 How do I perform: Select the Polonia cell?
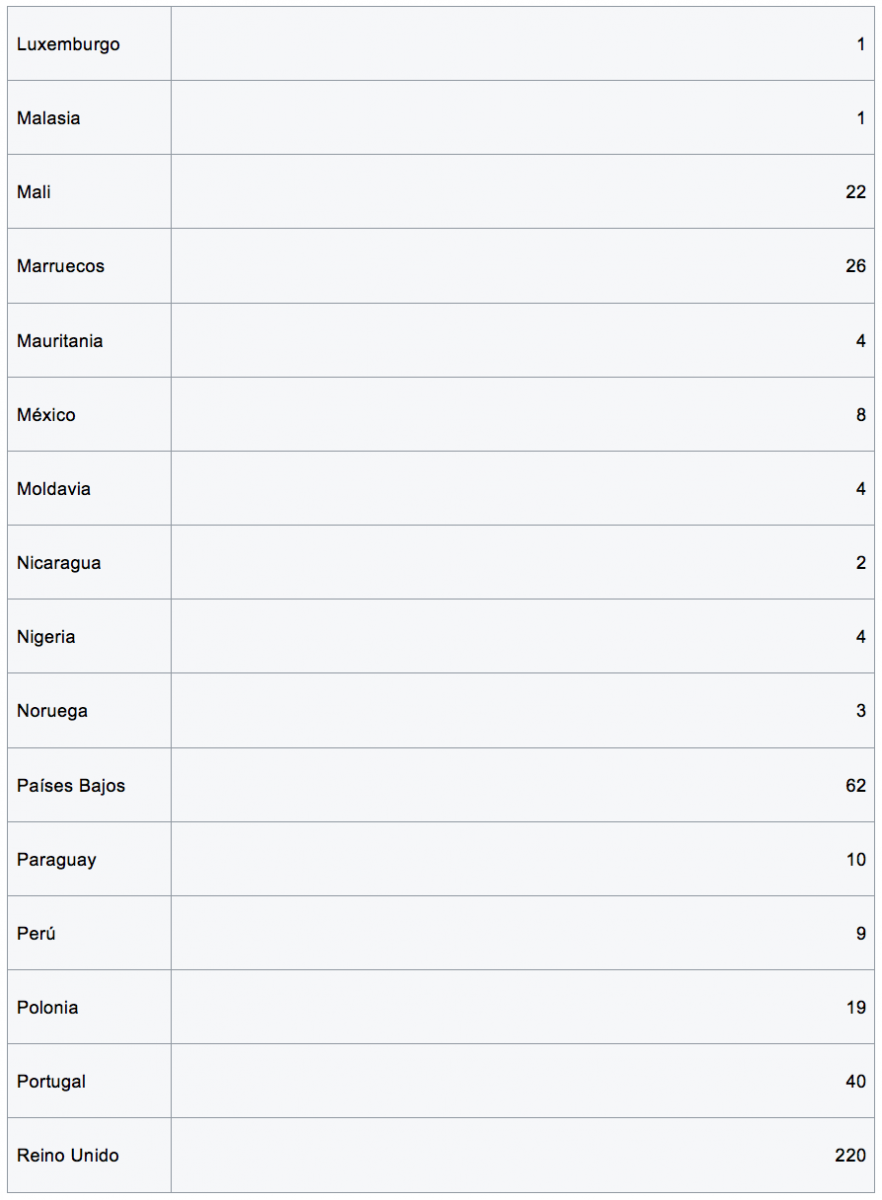pyautogui.click(x=47, y=1007)
